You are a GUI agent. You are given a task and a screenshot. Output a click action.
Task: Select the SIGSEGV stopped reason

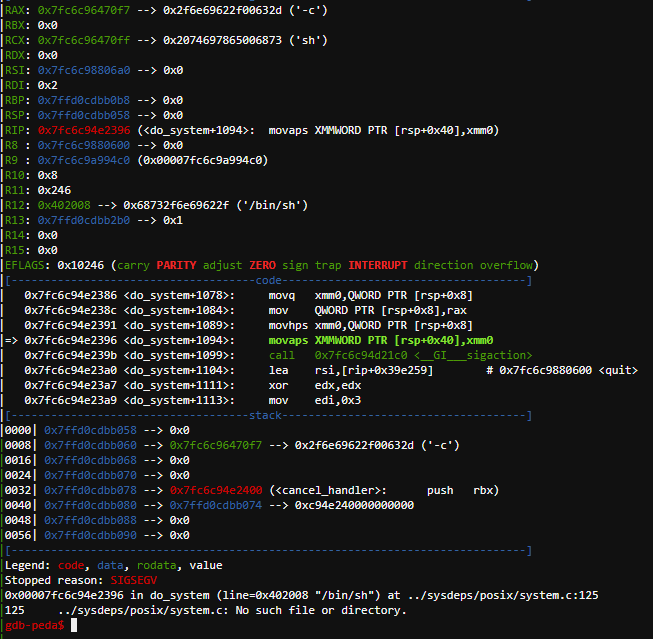pos(134,580)
